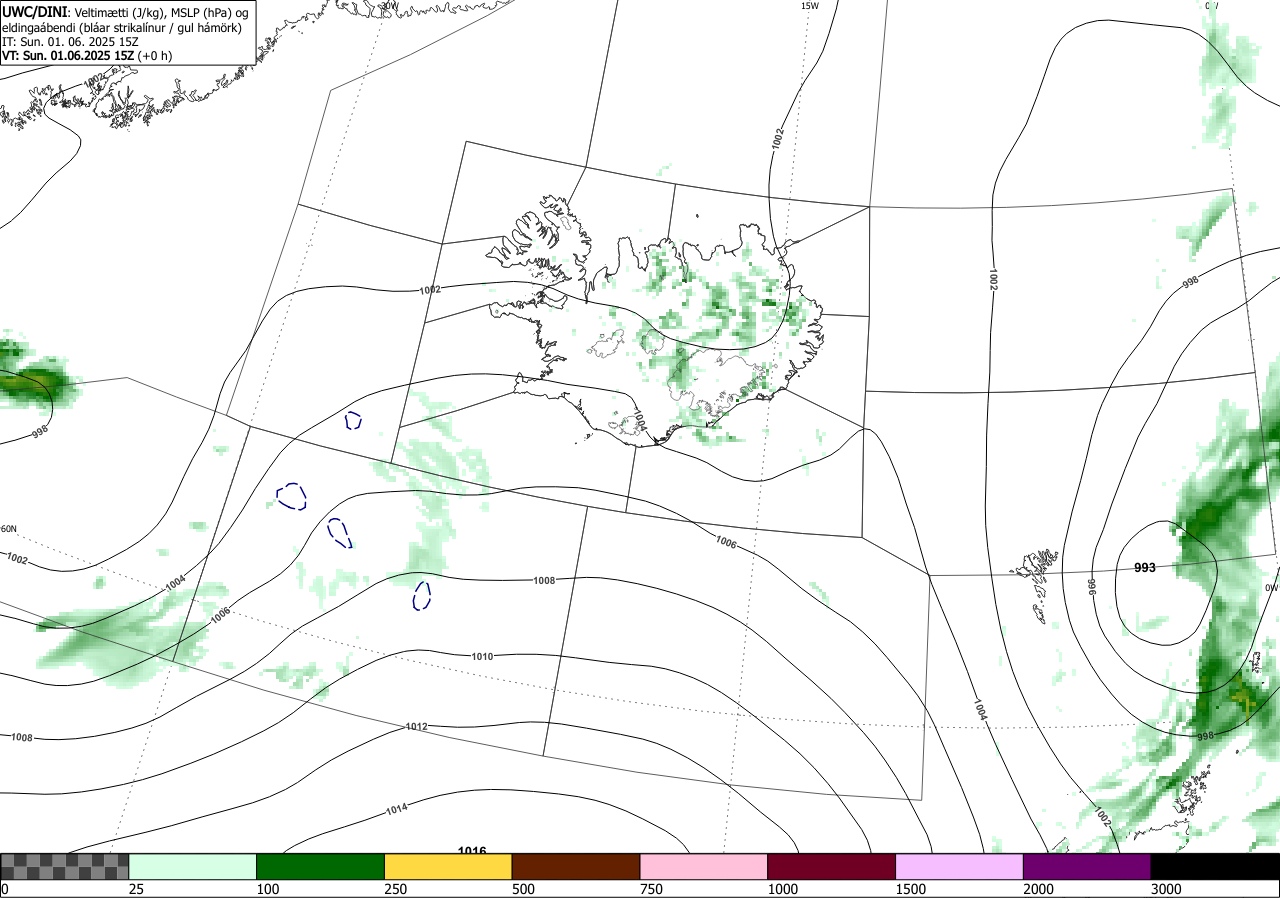Choose the light purple 1500–2000 legend swatch
This screenshot has width=1280, height=898.
coord(960,867)
